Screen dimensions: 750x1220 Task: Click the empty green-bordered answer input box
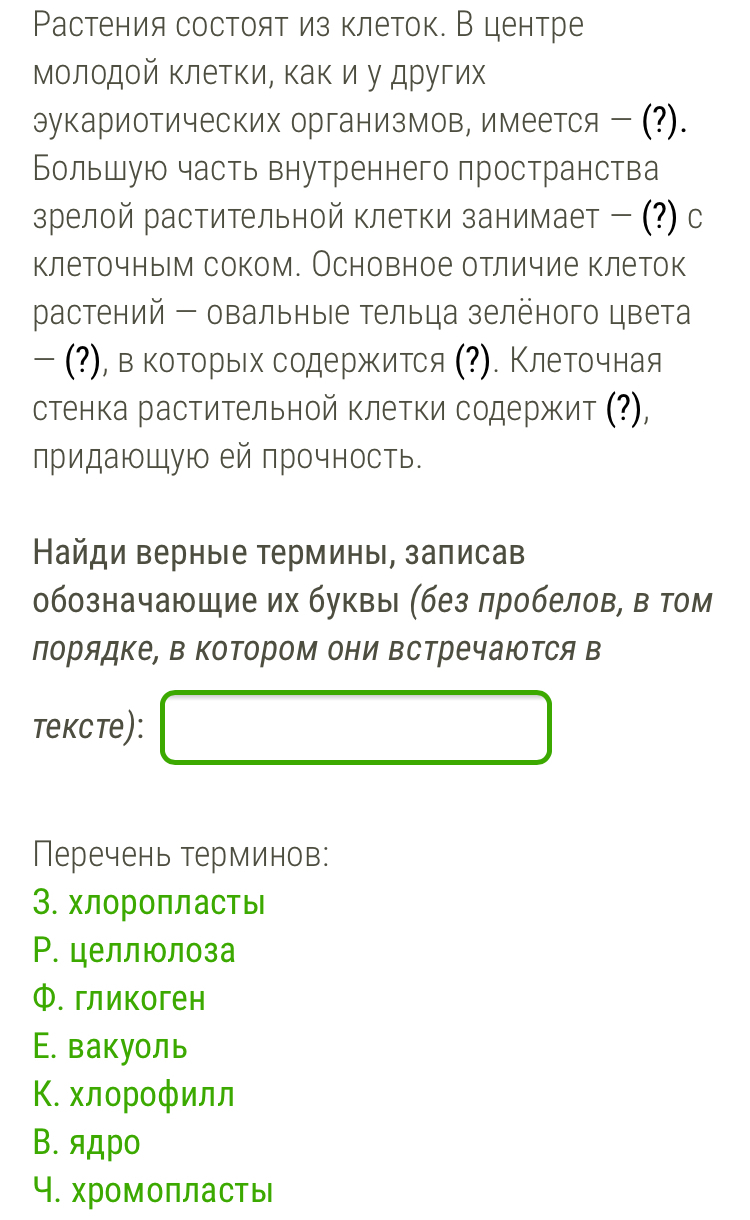357,727
